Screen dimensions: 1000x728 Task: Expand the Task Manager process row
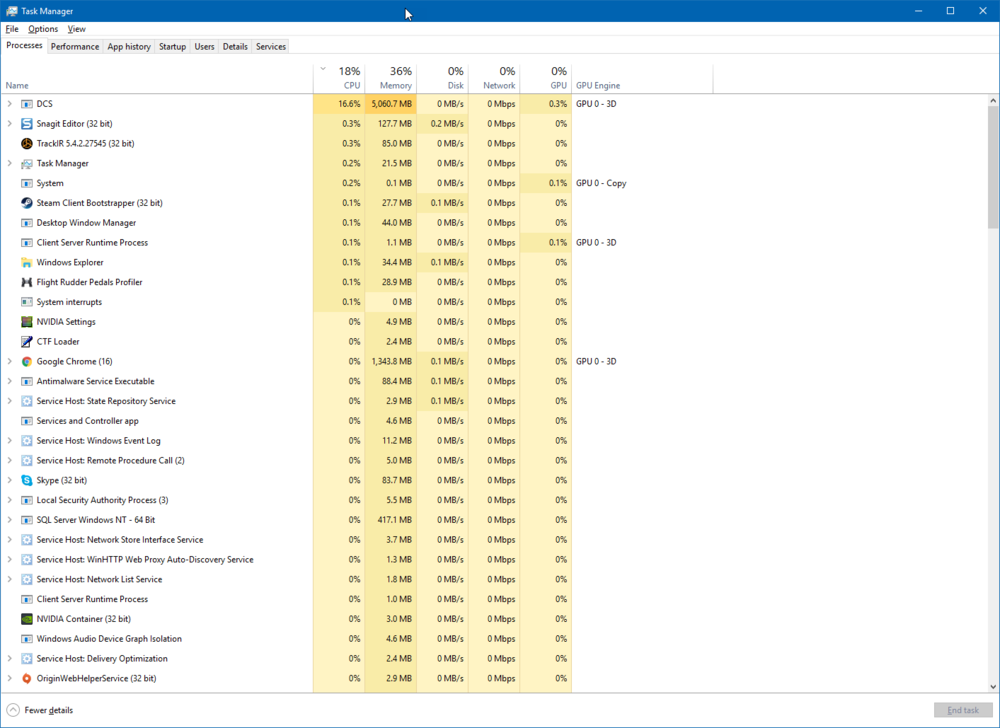[10, 163]
